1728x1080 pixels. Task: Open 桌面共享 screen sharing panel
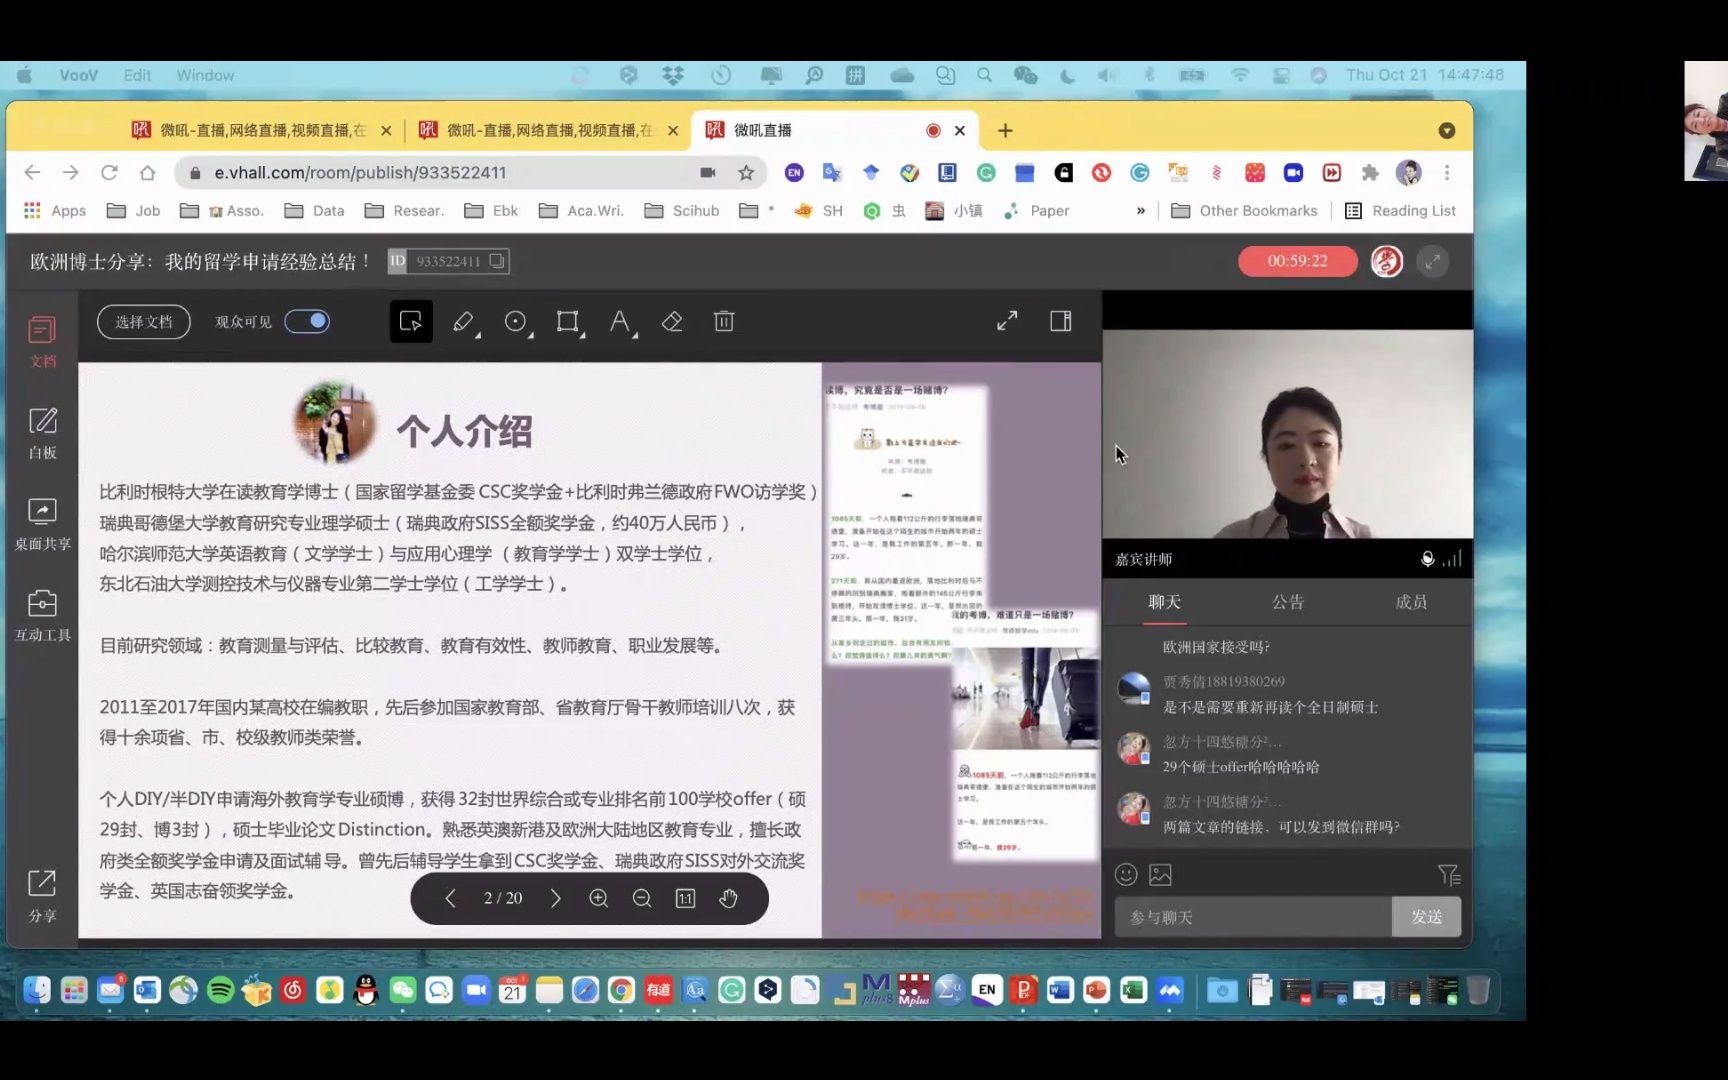click(x=42, y=522)
